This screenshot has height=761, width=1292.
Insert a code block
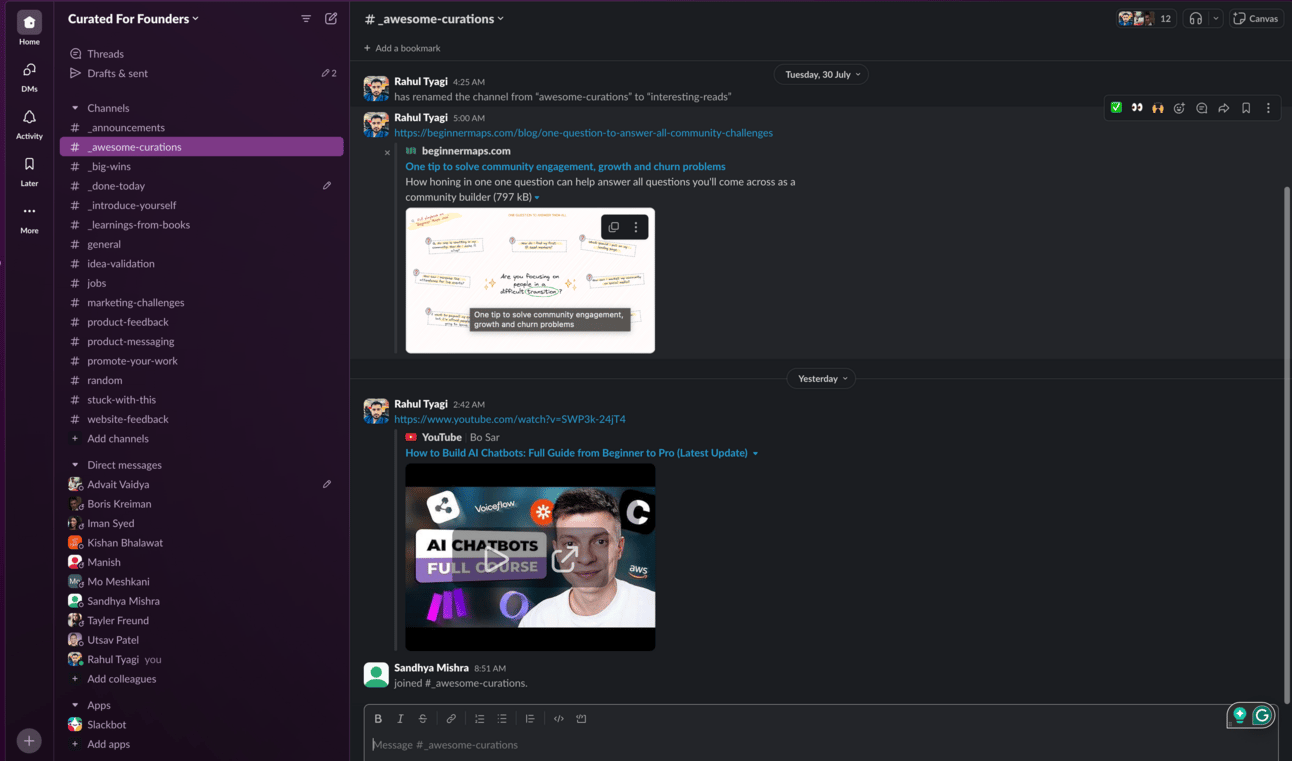point(581,719)
